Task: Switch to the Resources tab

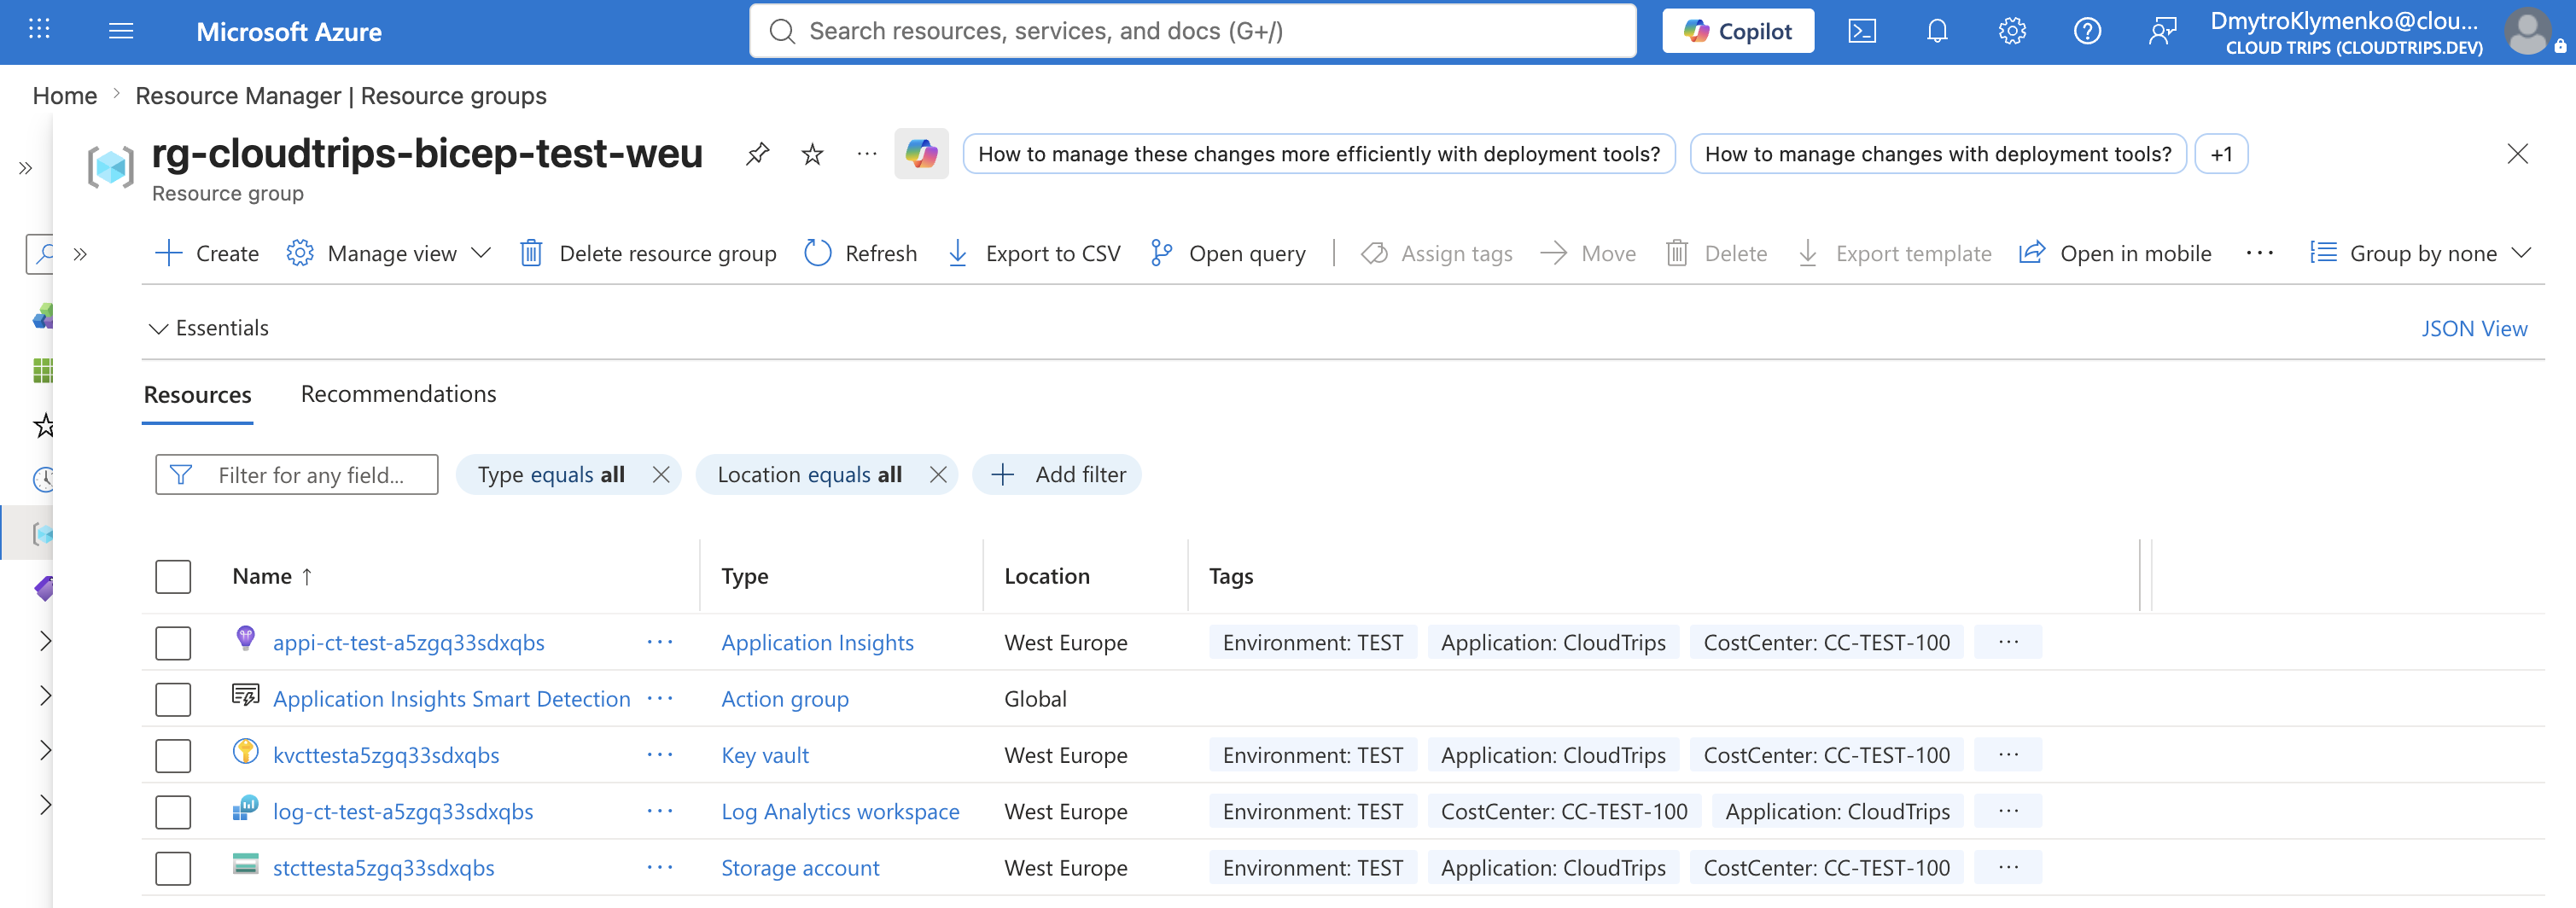Action: [x=197, y=395]
